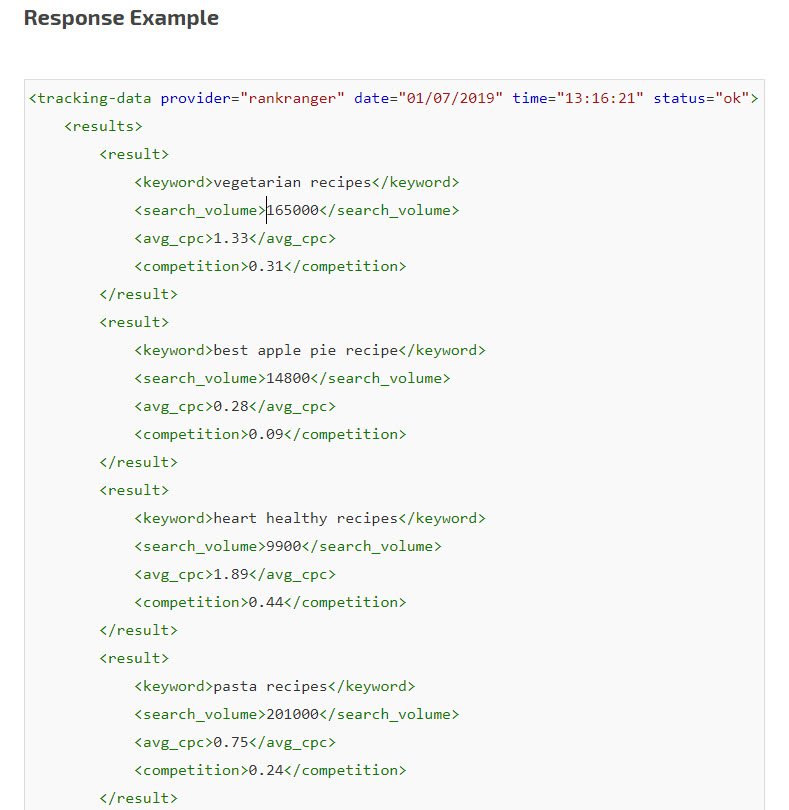Image resolution: width=789 pixels, height=810 pixels.
Task: Click the keyword 'best apple pie recipe'
Action: point(305,351)
